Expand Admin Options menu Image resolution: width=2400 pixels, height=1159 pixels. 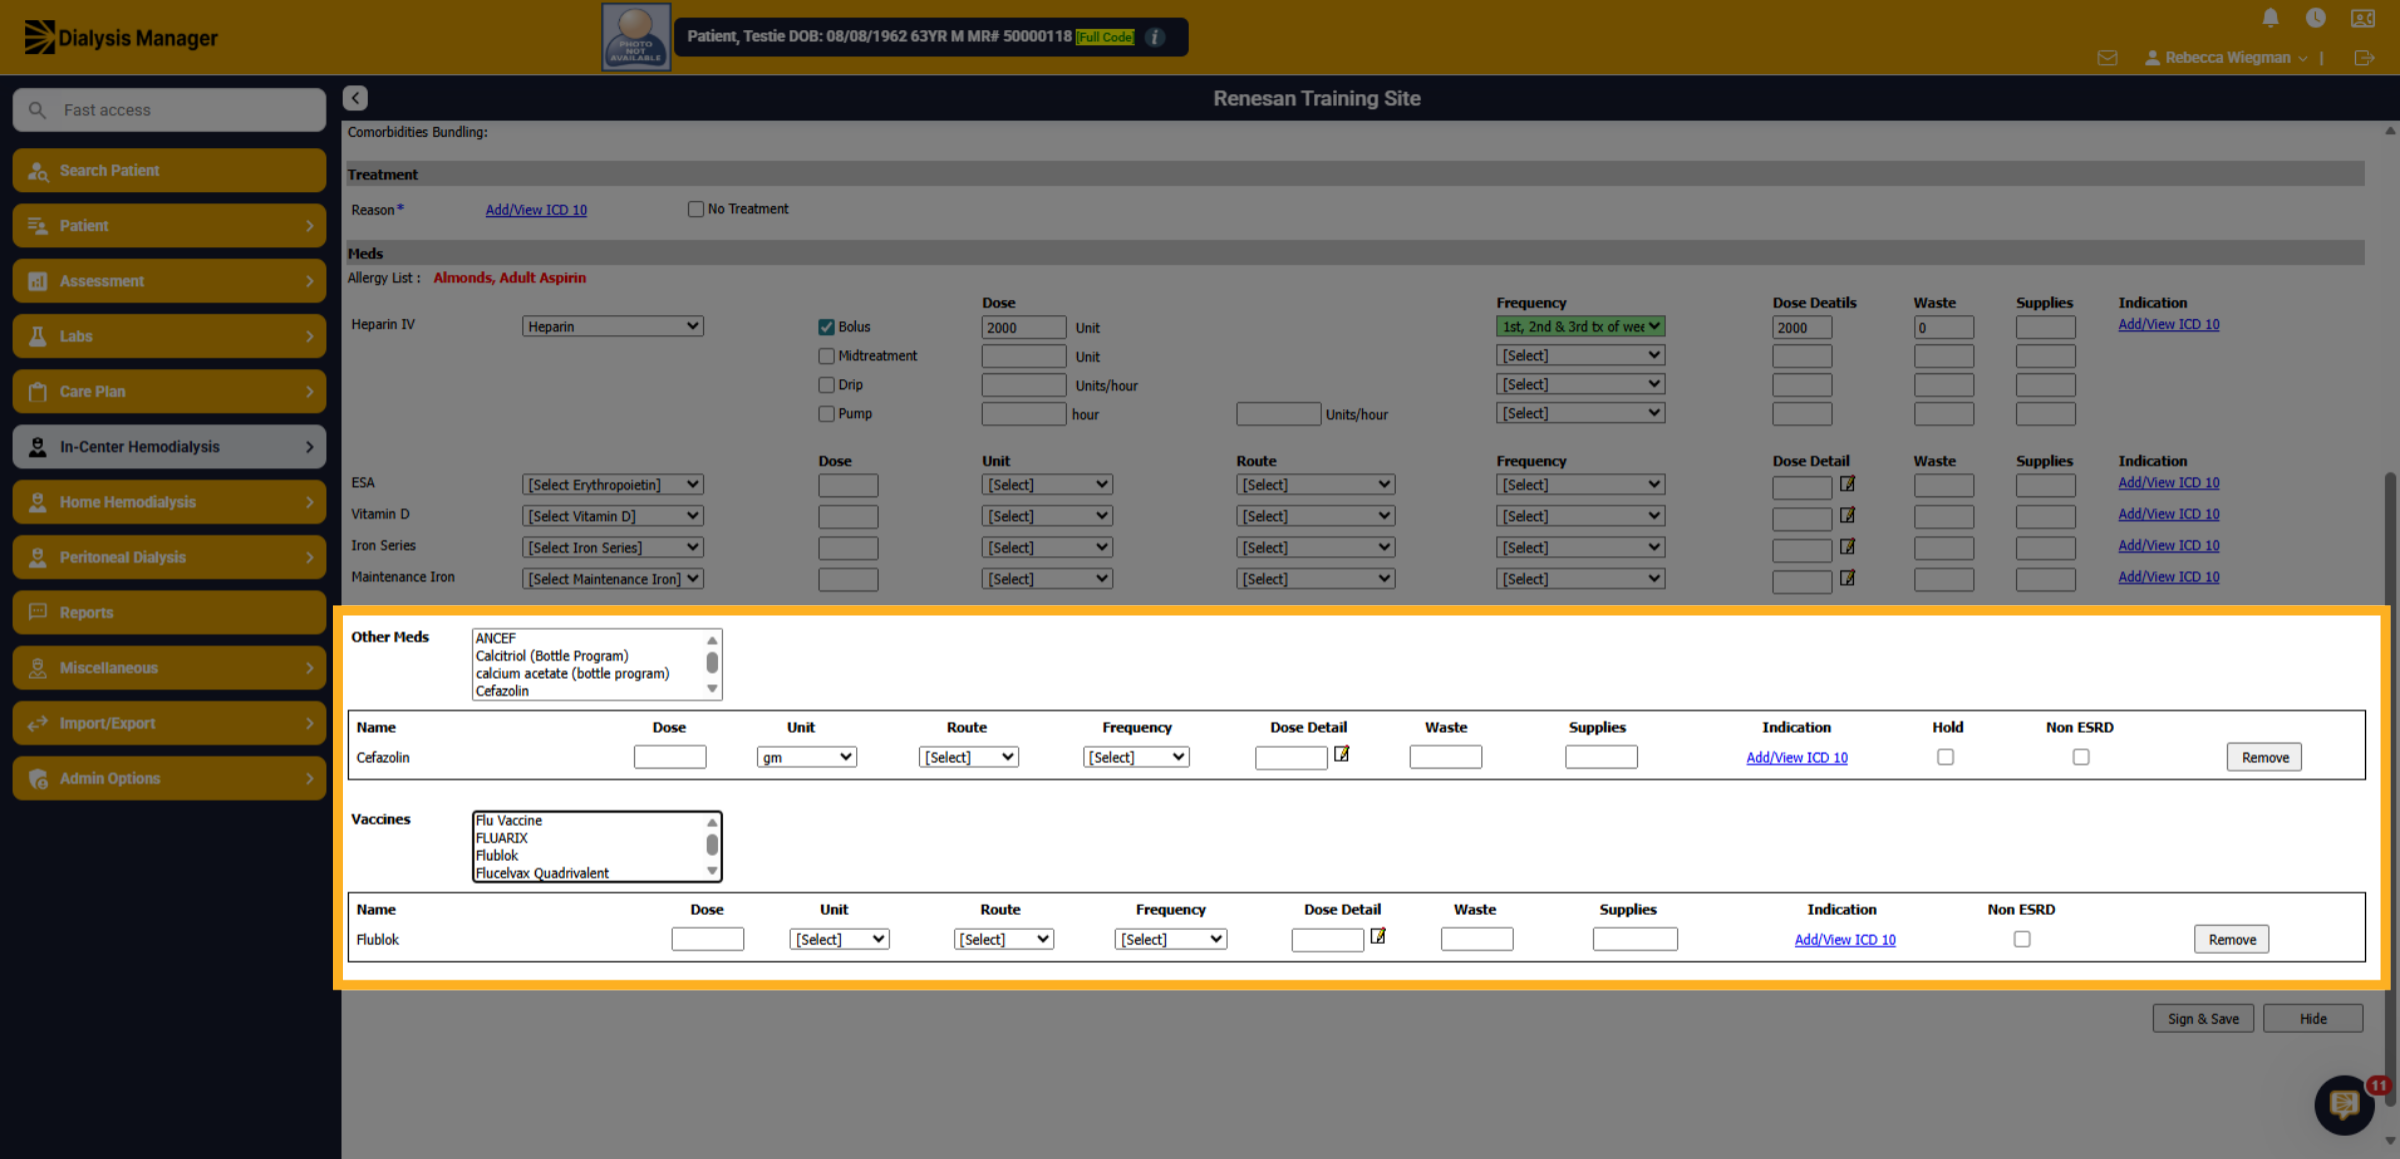(x=169, y=778)
